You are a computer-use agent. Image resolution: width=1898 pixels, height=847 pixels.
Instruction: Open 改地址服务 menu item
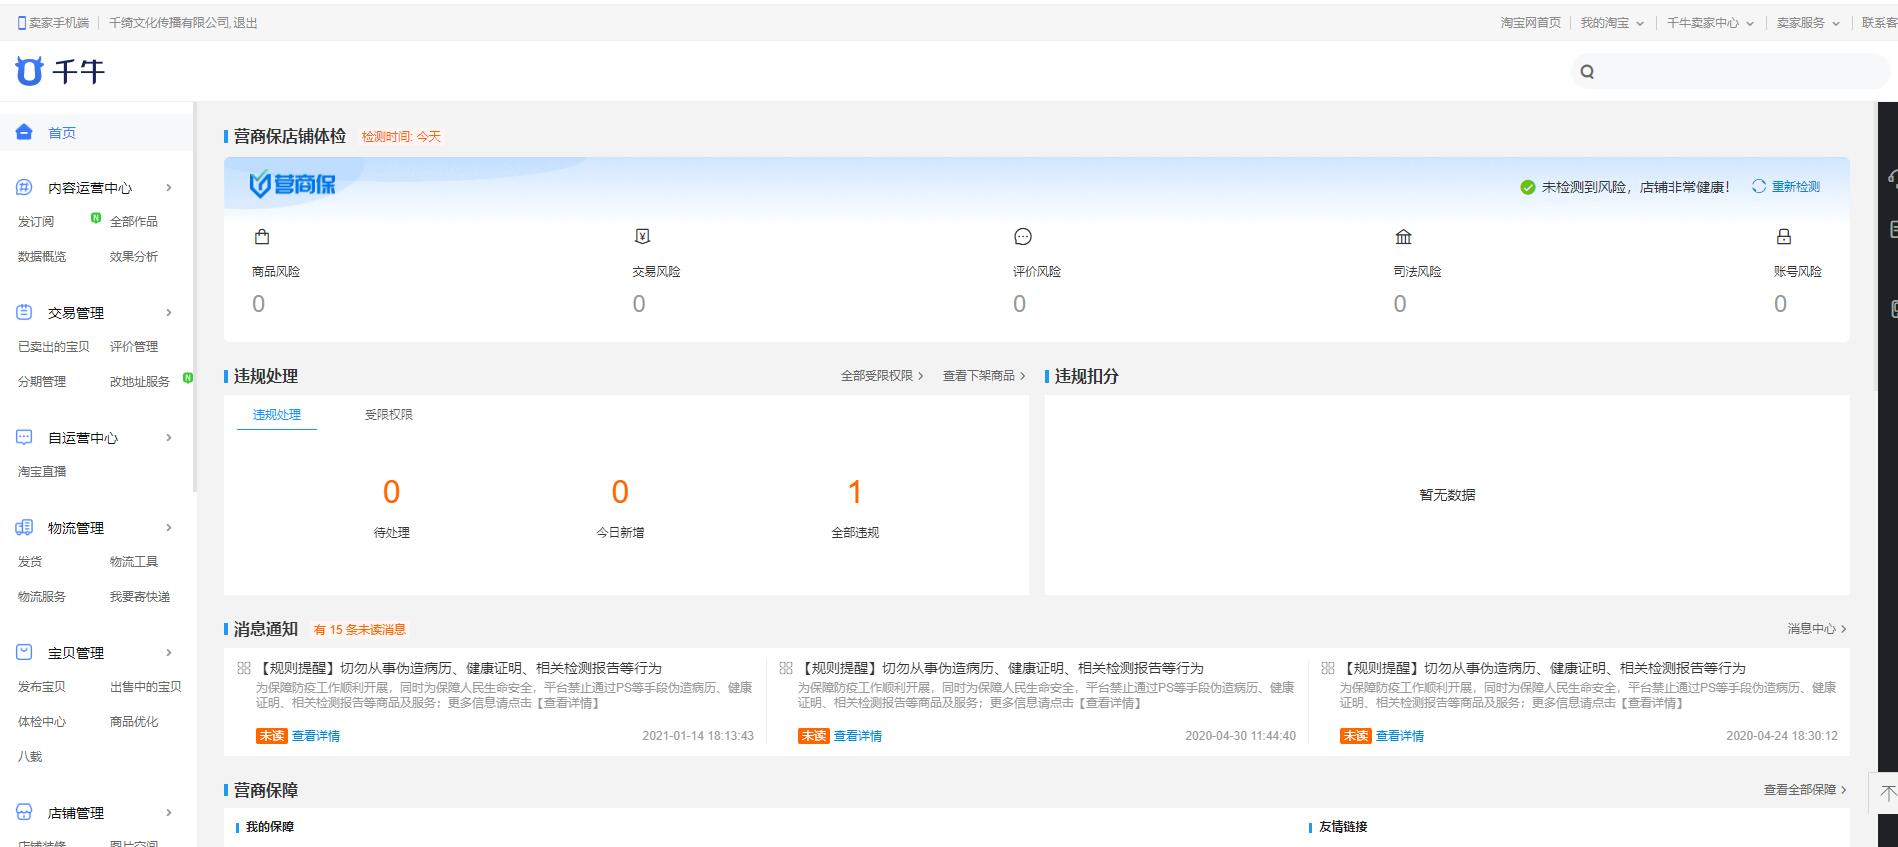140,382
